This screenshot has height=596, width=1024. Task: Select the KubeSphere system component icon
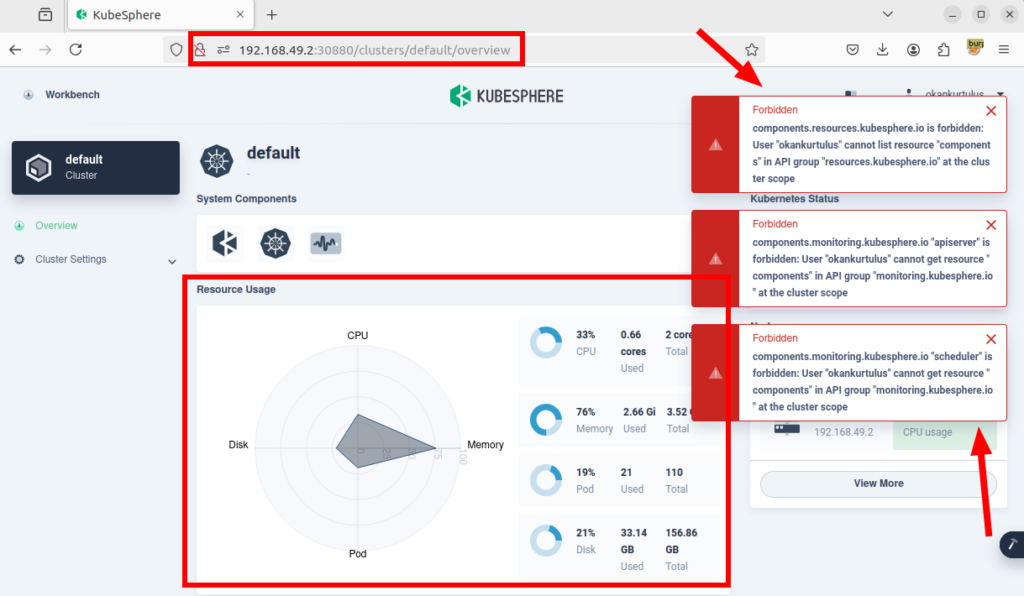pos(225,243)
